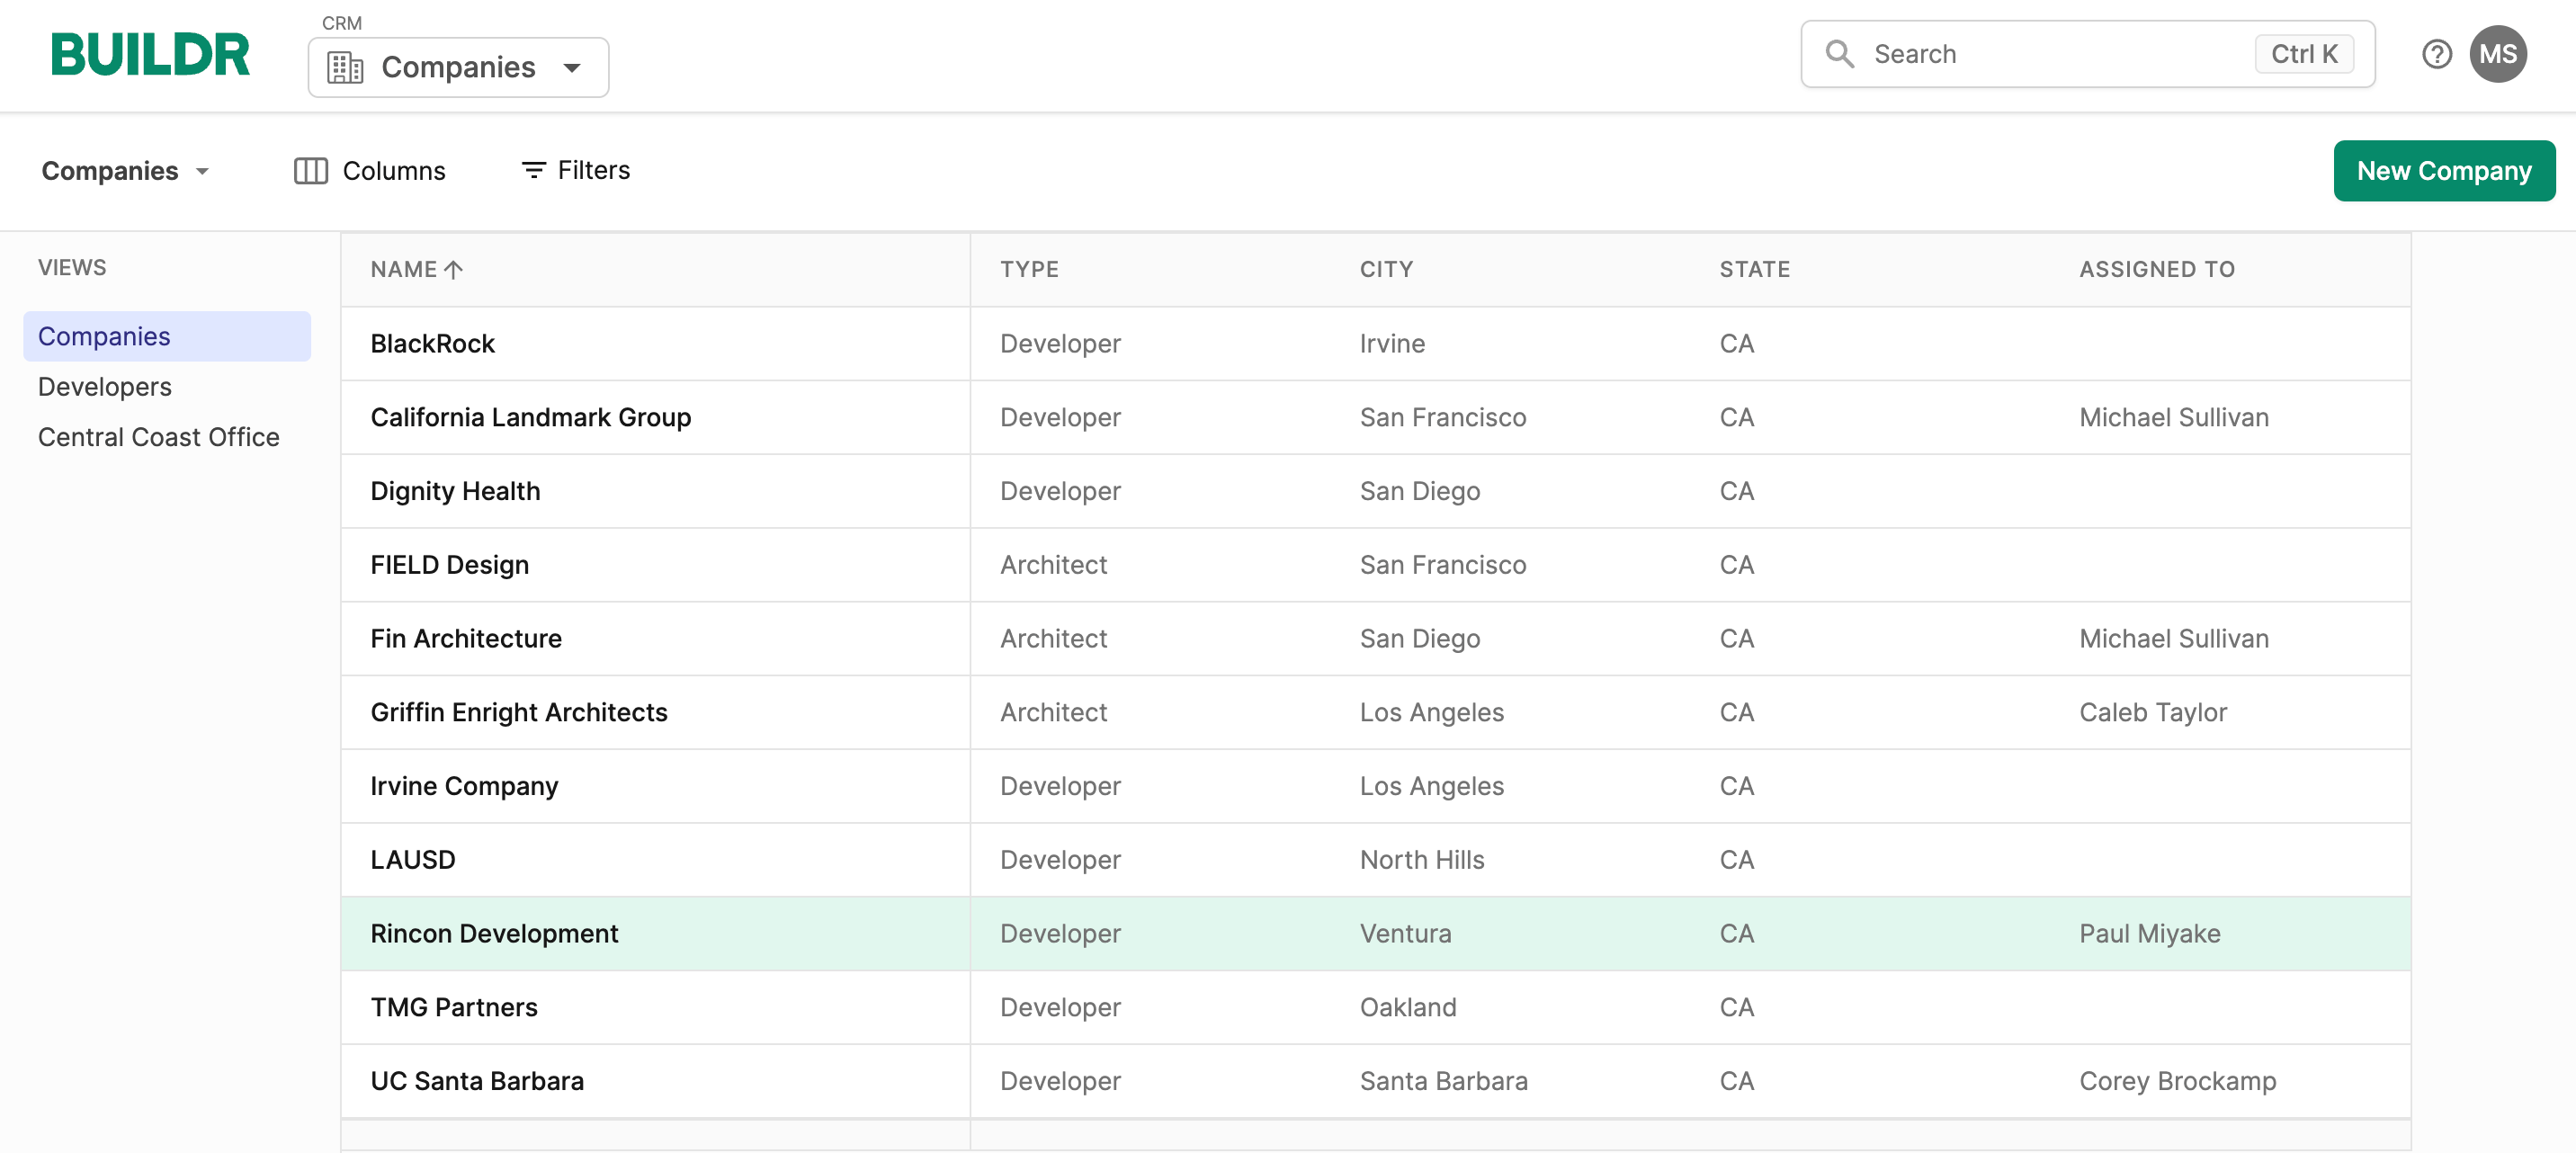Click the Columns icon to manage columns
The height and width of the screenshot is (1153, 2576).
coord(312,169)
